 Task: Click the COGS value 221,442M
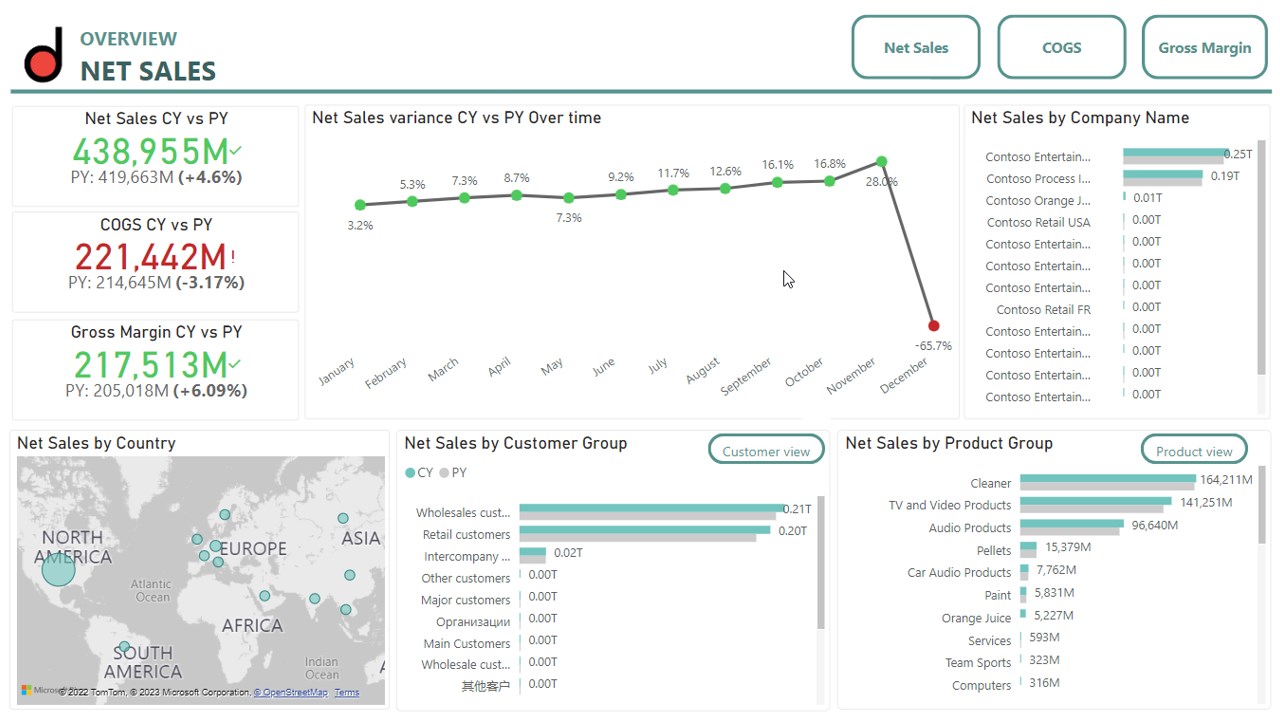coord(150,258)
